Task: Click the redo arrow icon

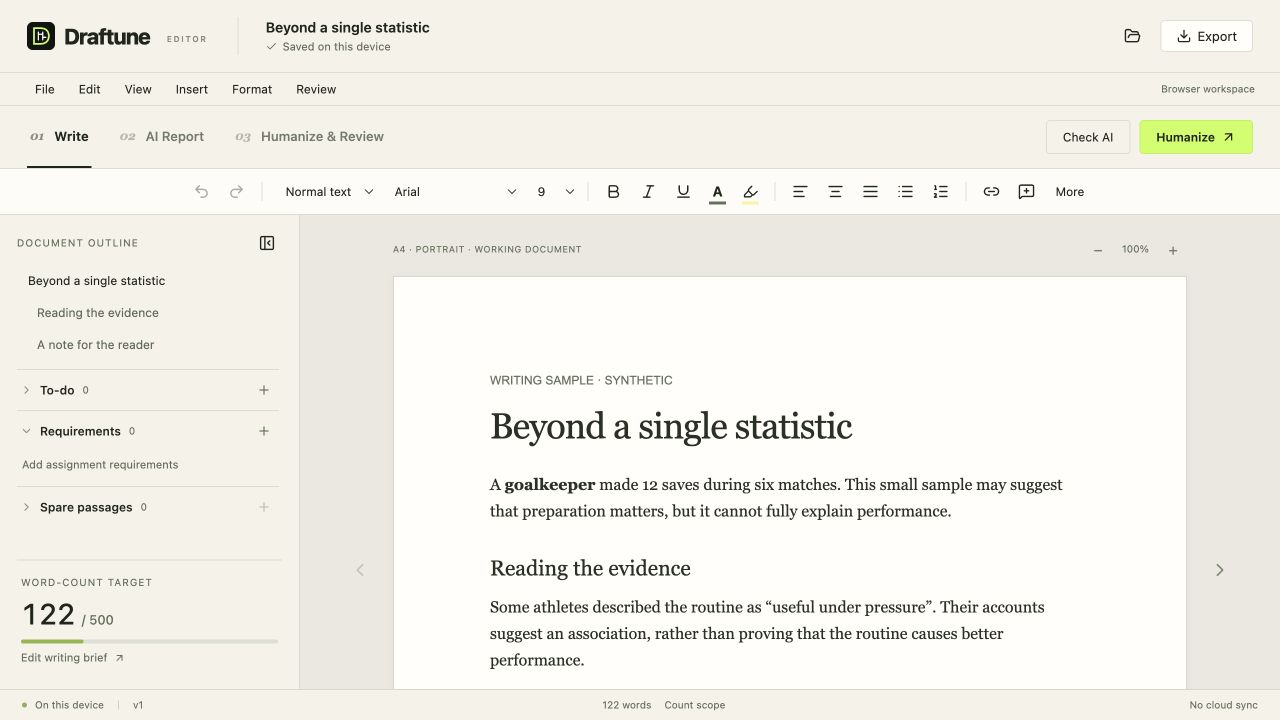Action: point(236,192)
